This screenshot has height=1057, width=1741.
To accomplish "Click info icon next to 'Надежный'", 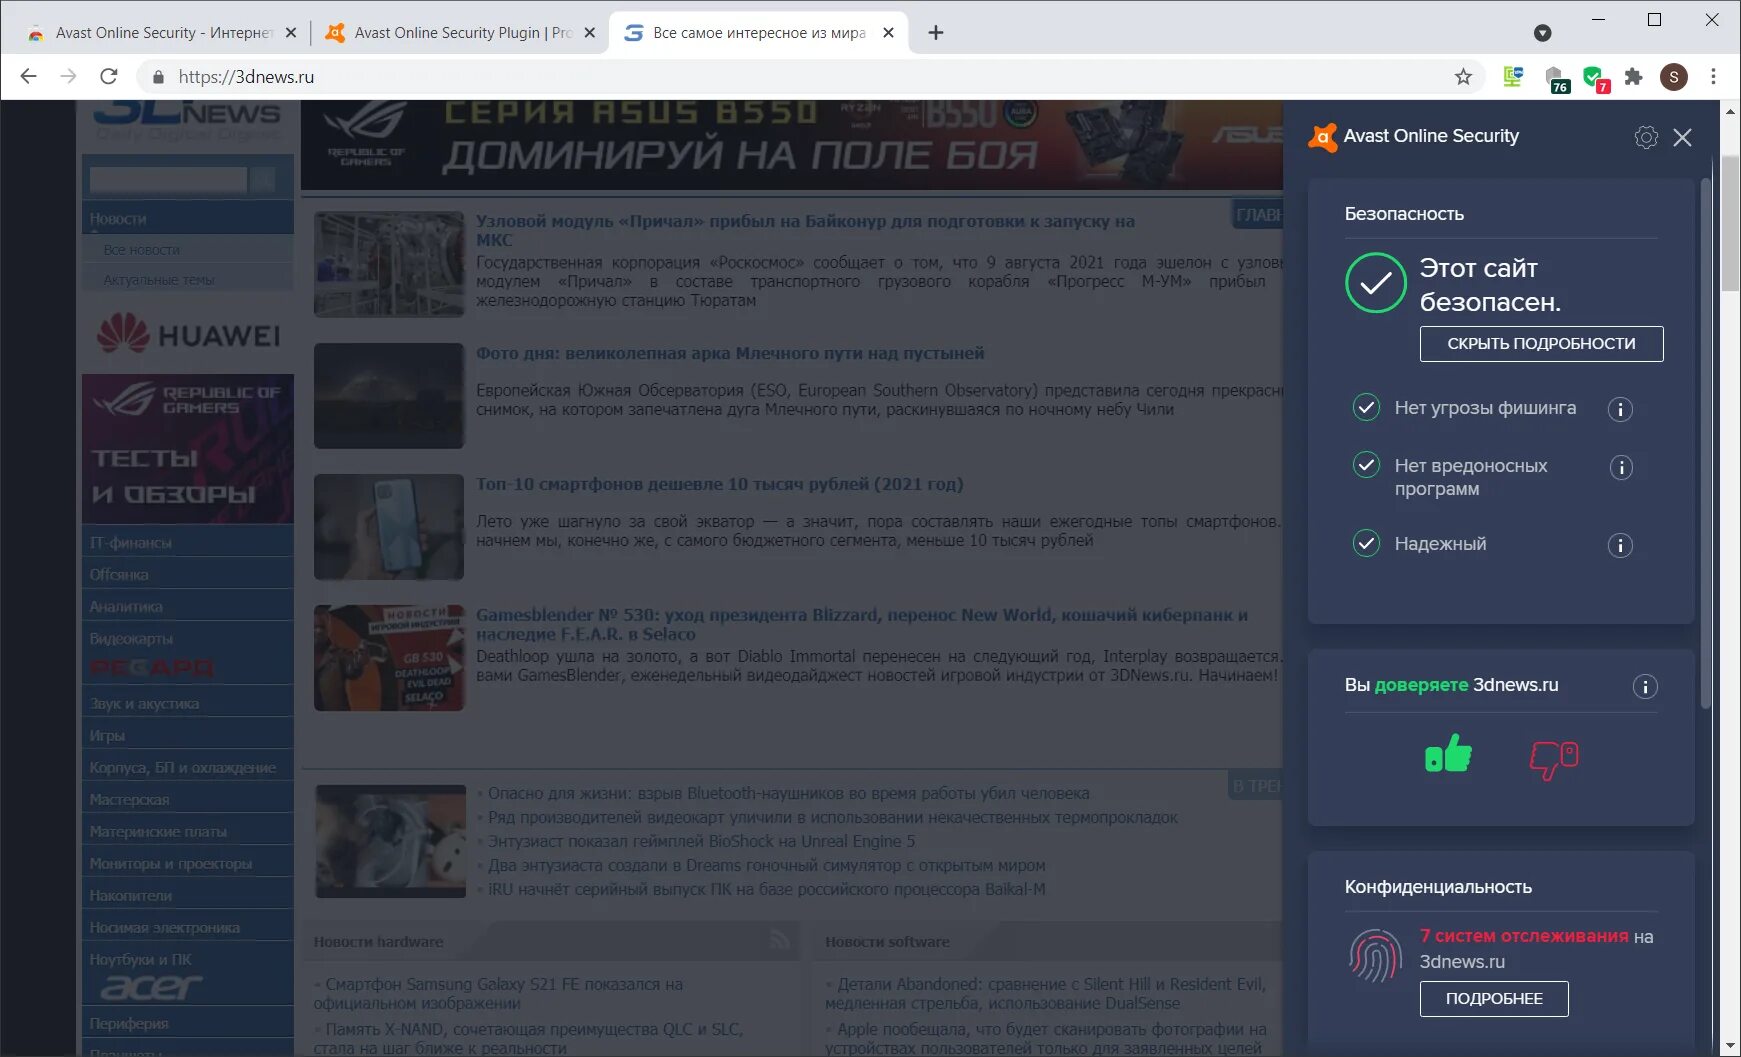I will click(x=1620, y=545).
